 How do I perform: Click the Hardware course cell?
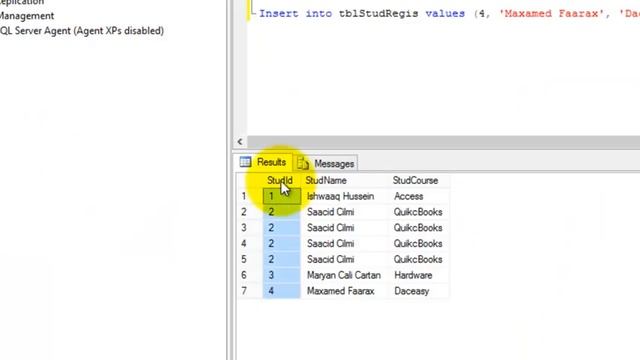(x=419, y=275)
